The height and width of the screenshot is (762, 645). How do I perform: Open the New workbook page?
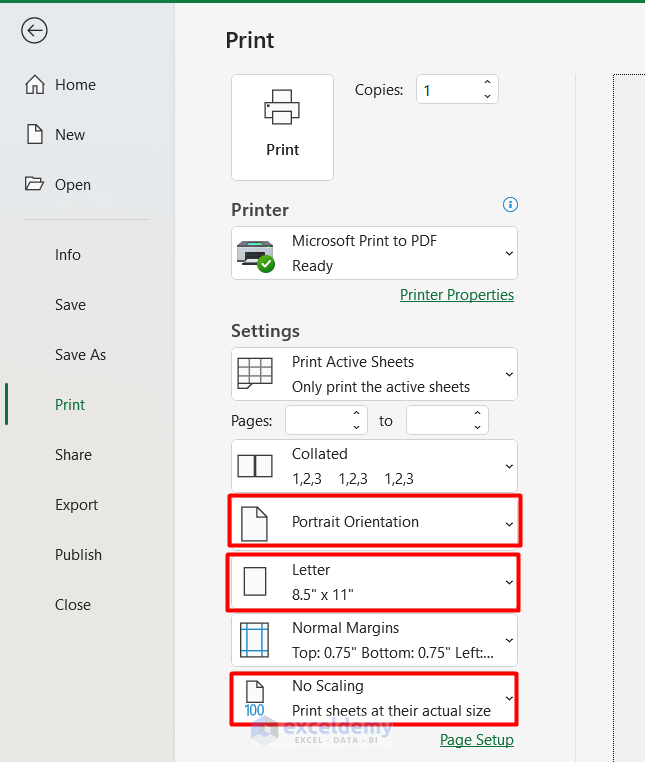pyautogui.click(x=70, y=135)
